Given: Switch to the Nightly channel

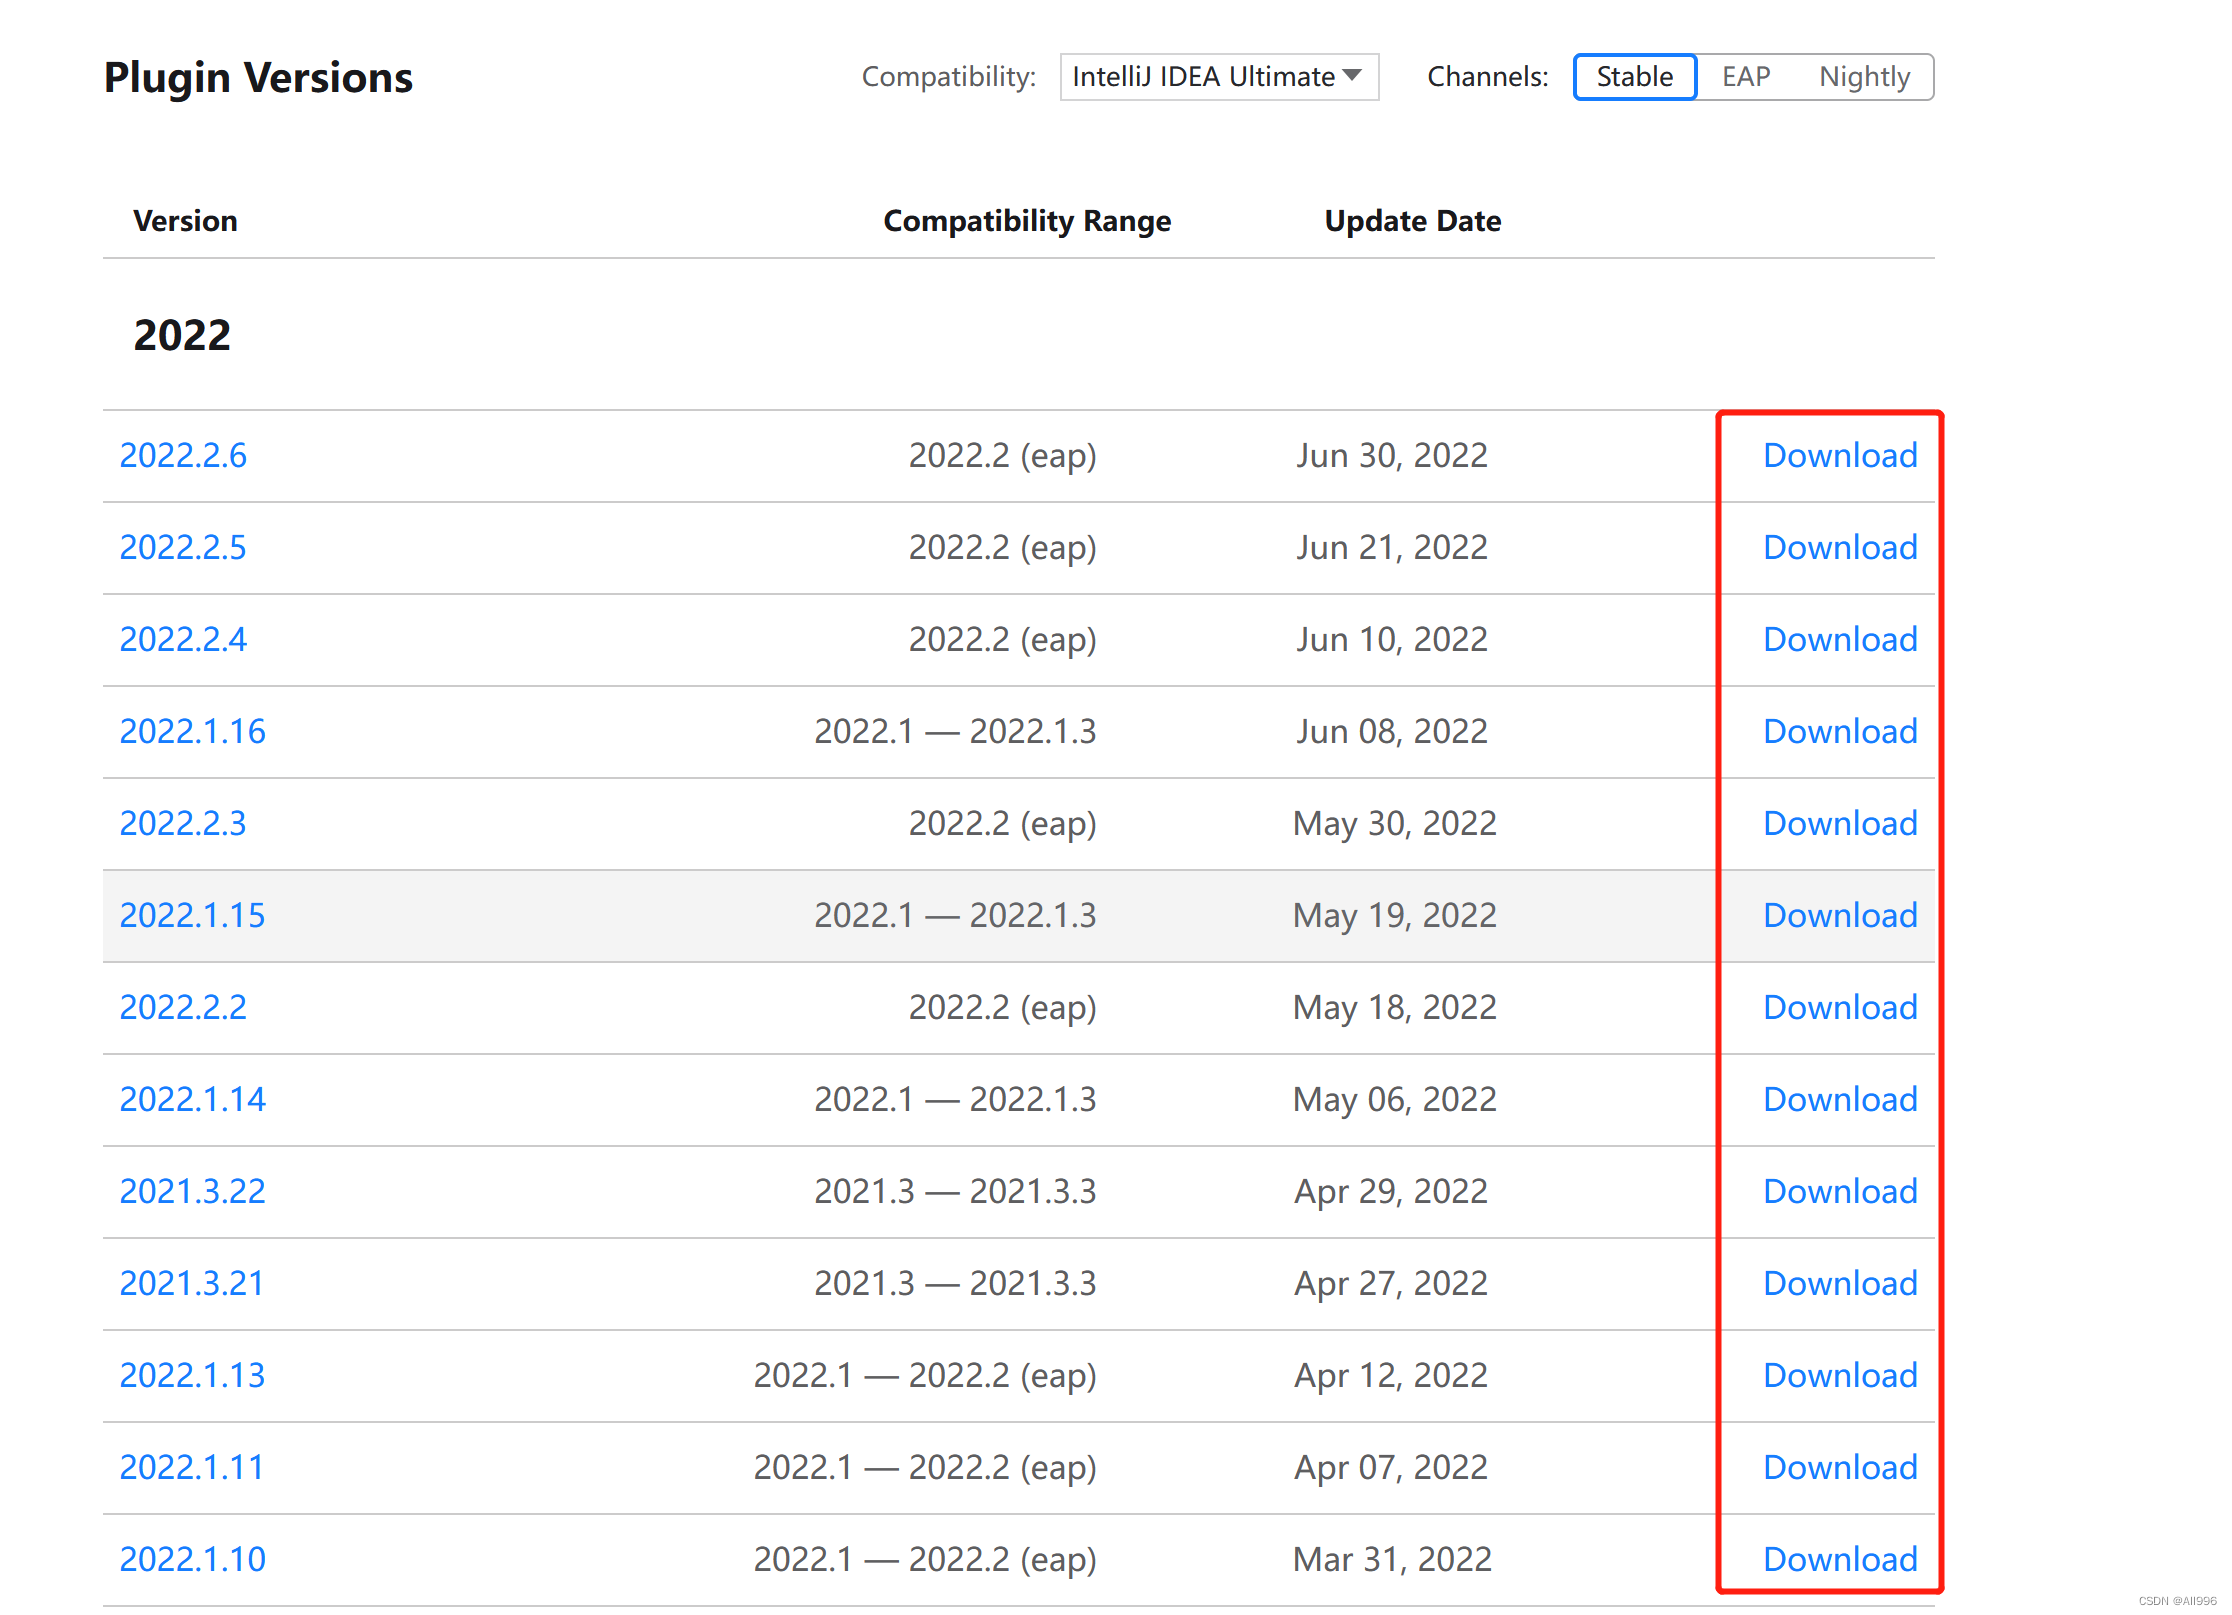Looking at the screenshot, I should tap(1864, 77).
